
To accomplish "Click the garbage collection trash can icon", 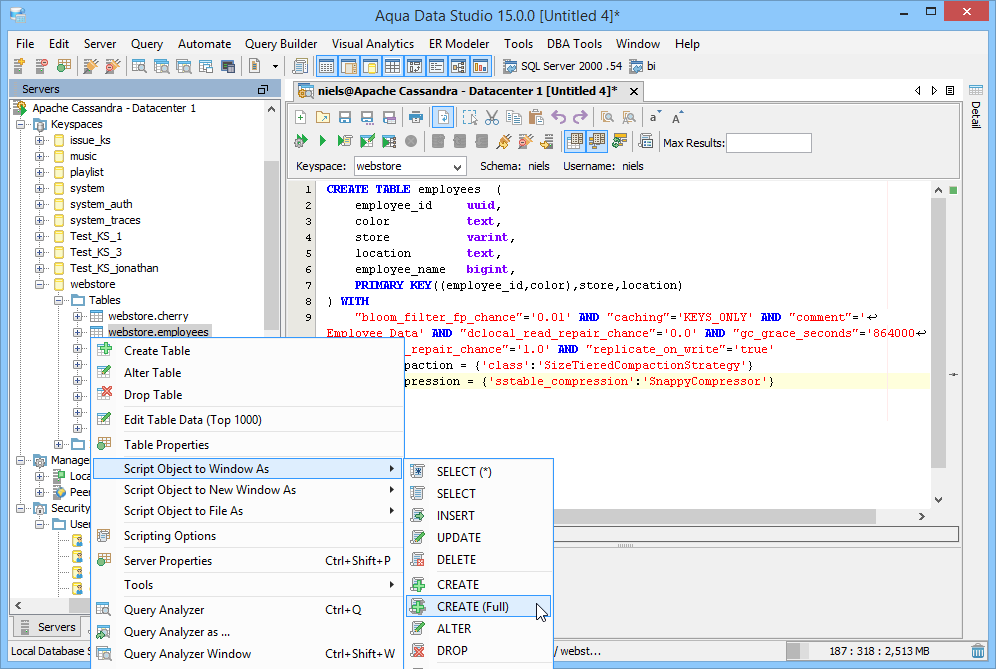I will (x=978, y=651).
